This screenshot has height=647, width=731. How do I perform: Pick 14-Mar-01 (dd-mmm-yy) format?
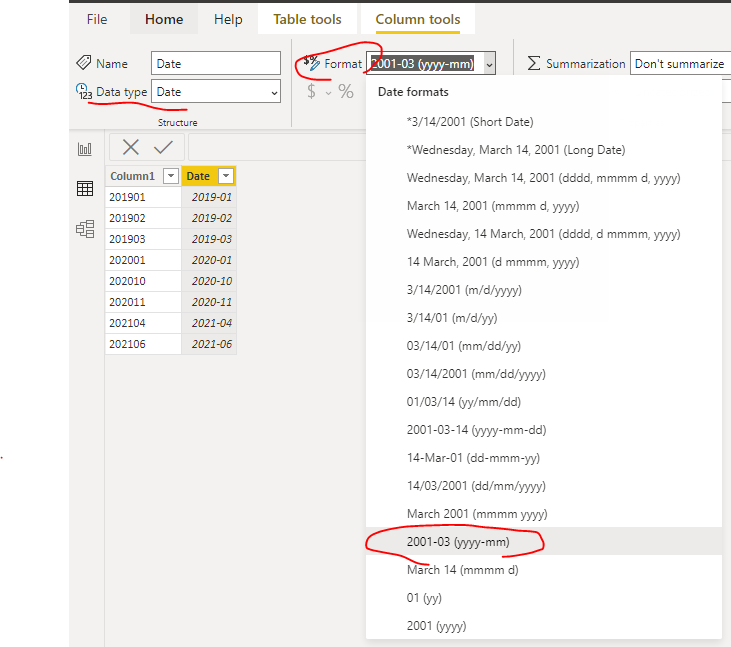[544, 457]
